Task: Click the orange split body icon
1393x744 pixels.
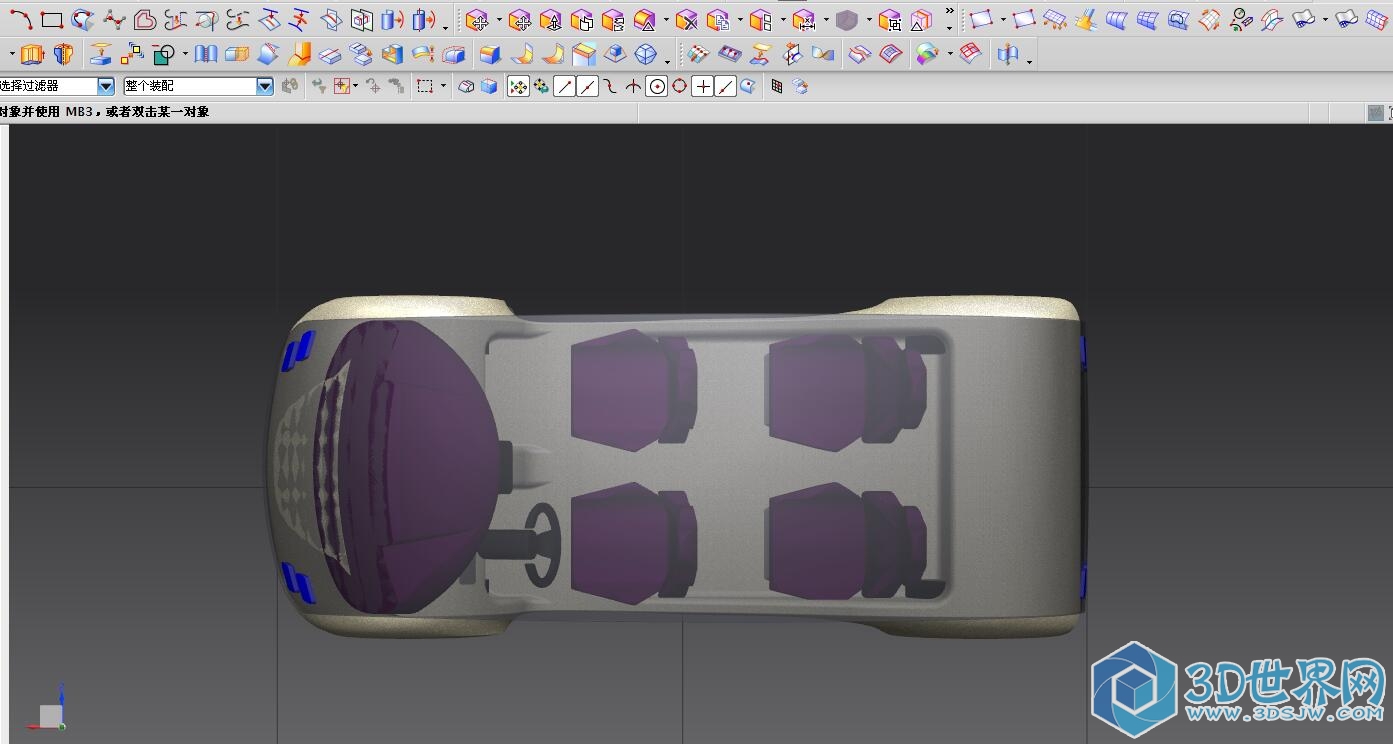Action: [63, 55]
